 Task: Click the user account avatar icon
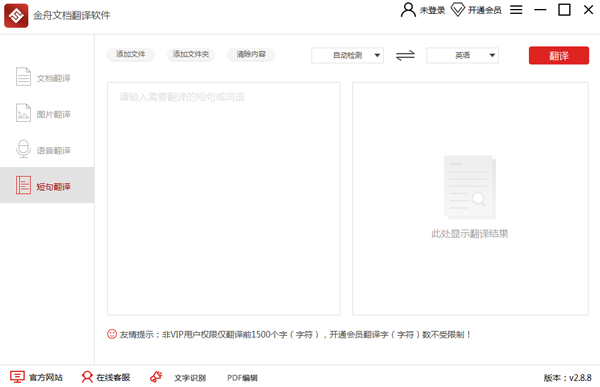(408, 10)
